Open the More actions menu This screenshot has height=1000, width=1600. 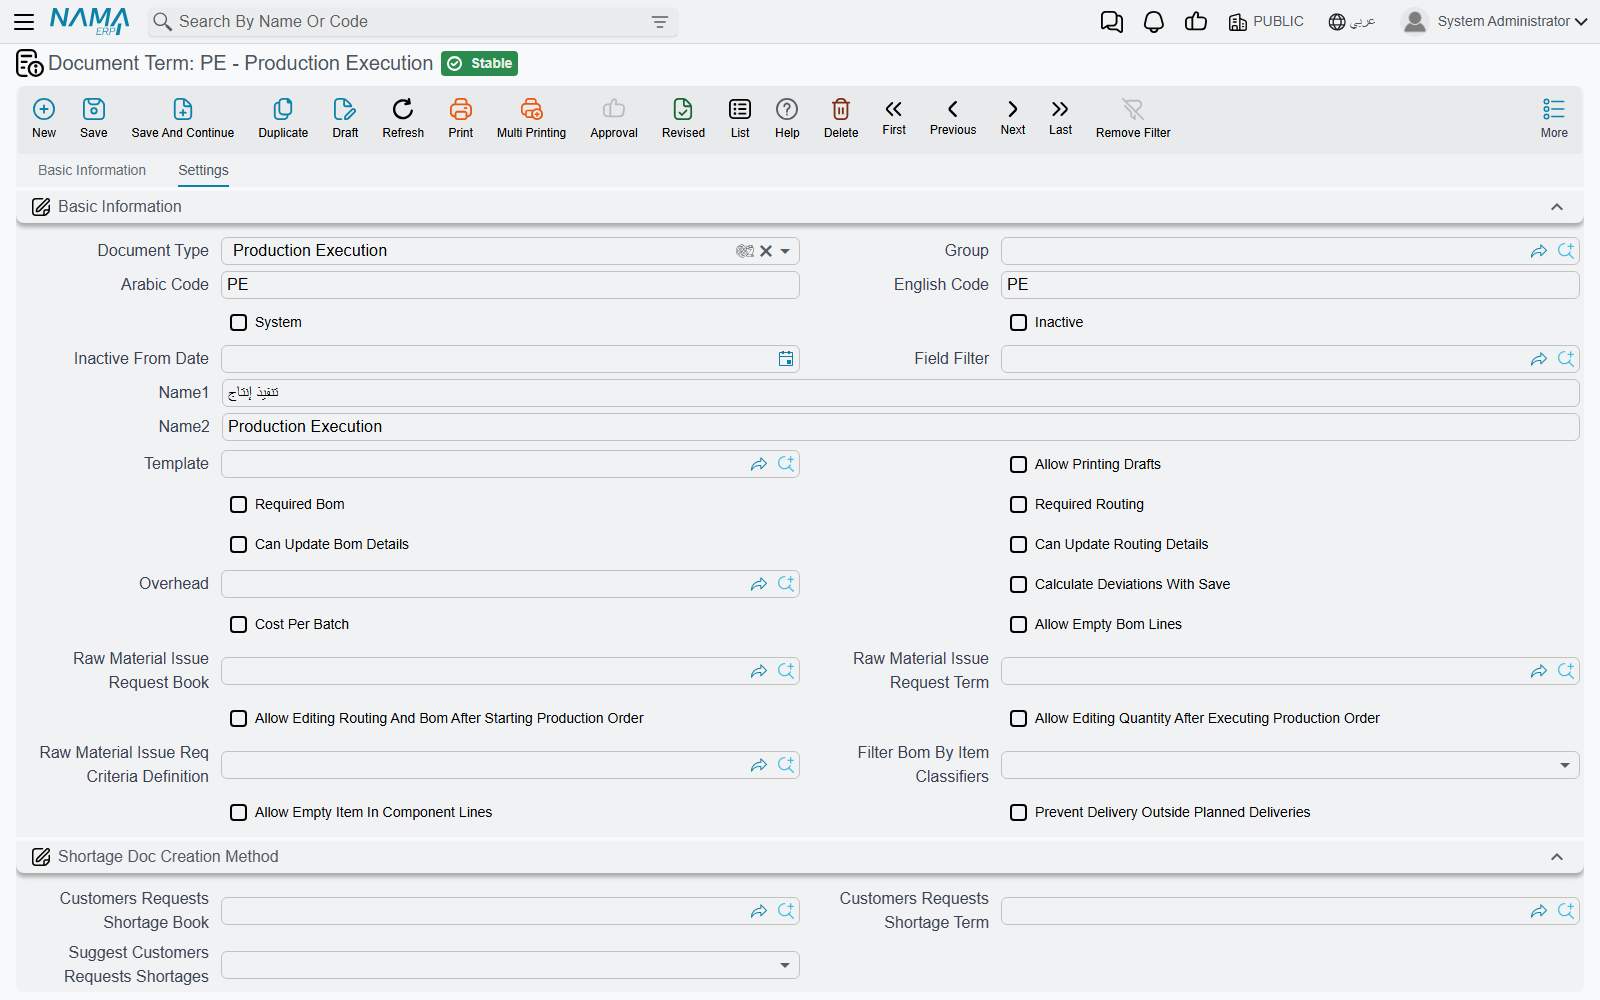(x=1554, y=118)
